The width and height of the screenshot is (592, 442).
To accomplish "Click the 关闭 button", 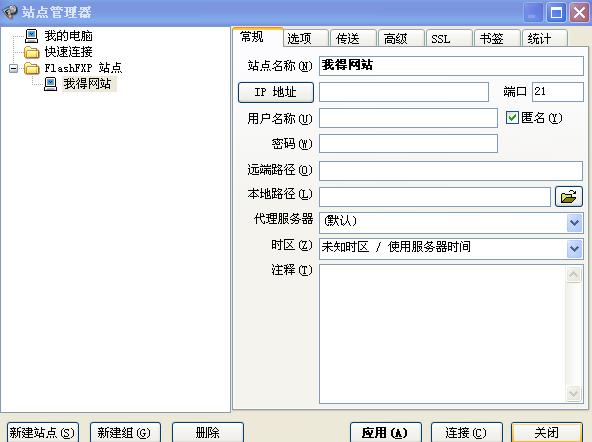I will [547, 432].
